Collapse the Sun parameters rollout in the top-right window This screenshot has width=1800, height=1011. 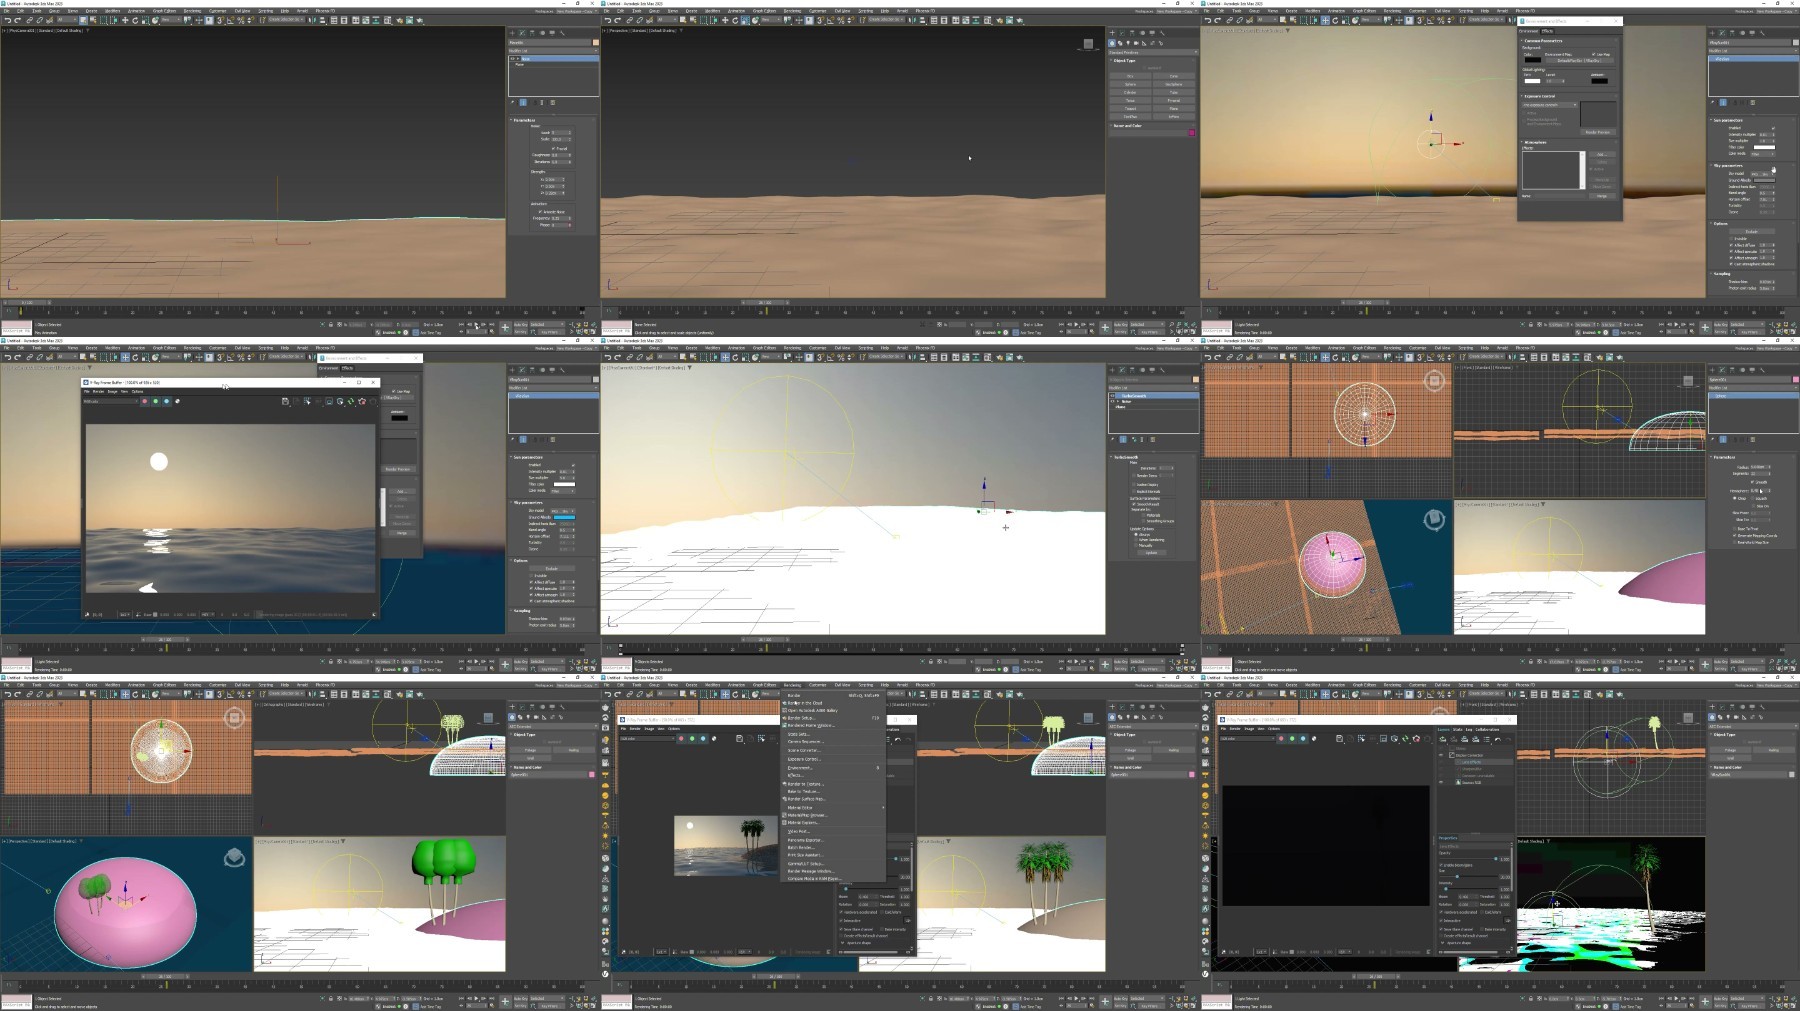point(1728,120)
